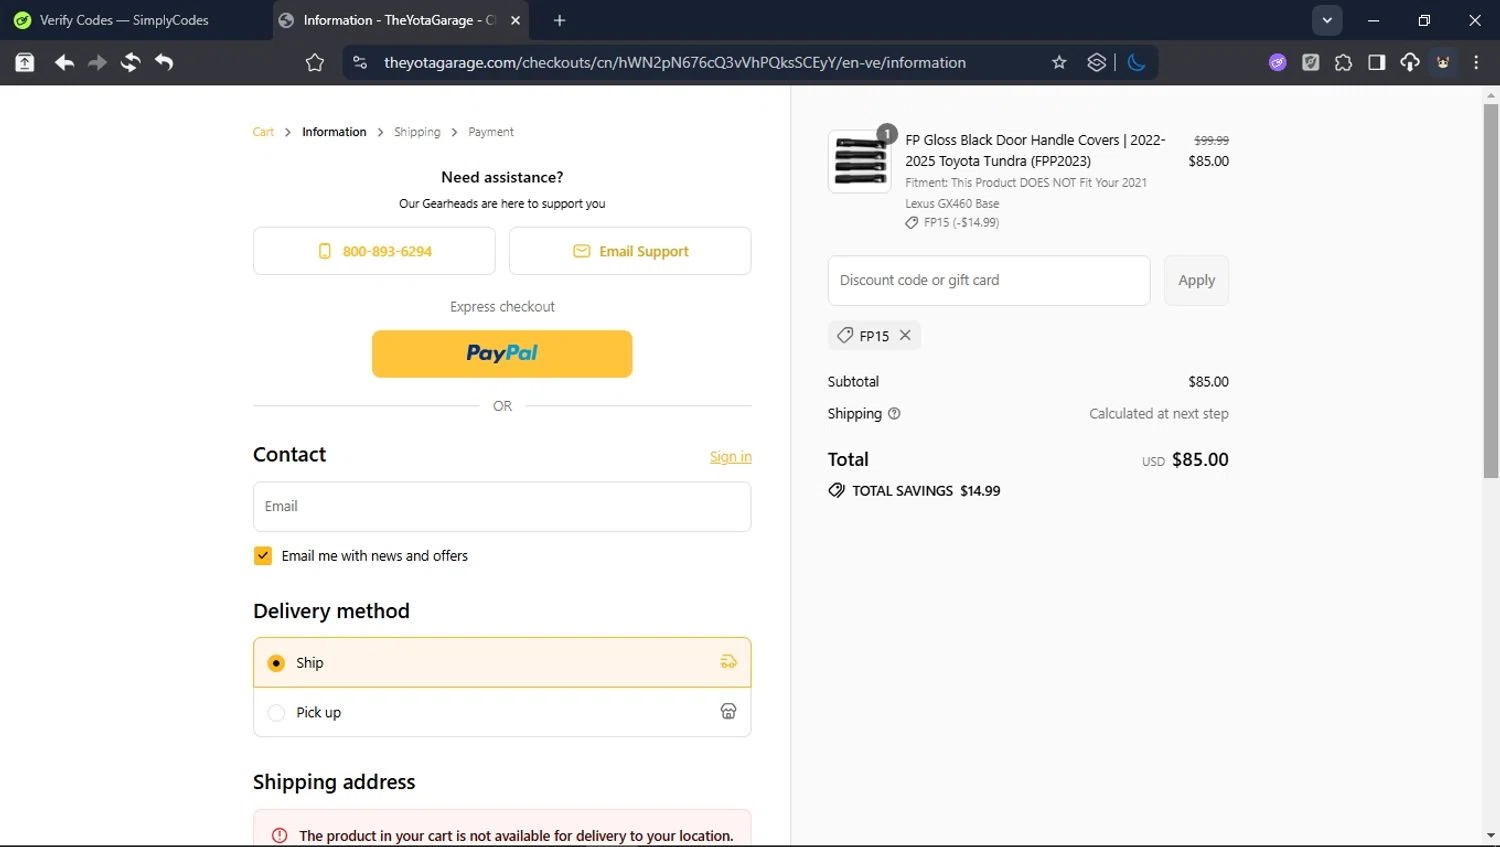This screenshot has height=847, width=1500.
Task: Apply the discount code
Action: point(1196,280)
